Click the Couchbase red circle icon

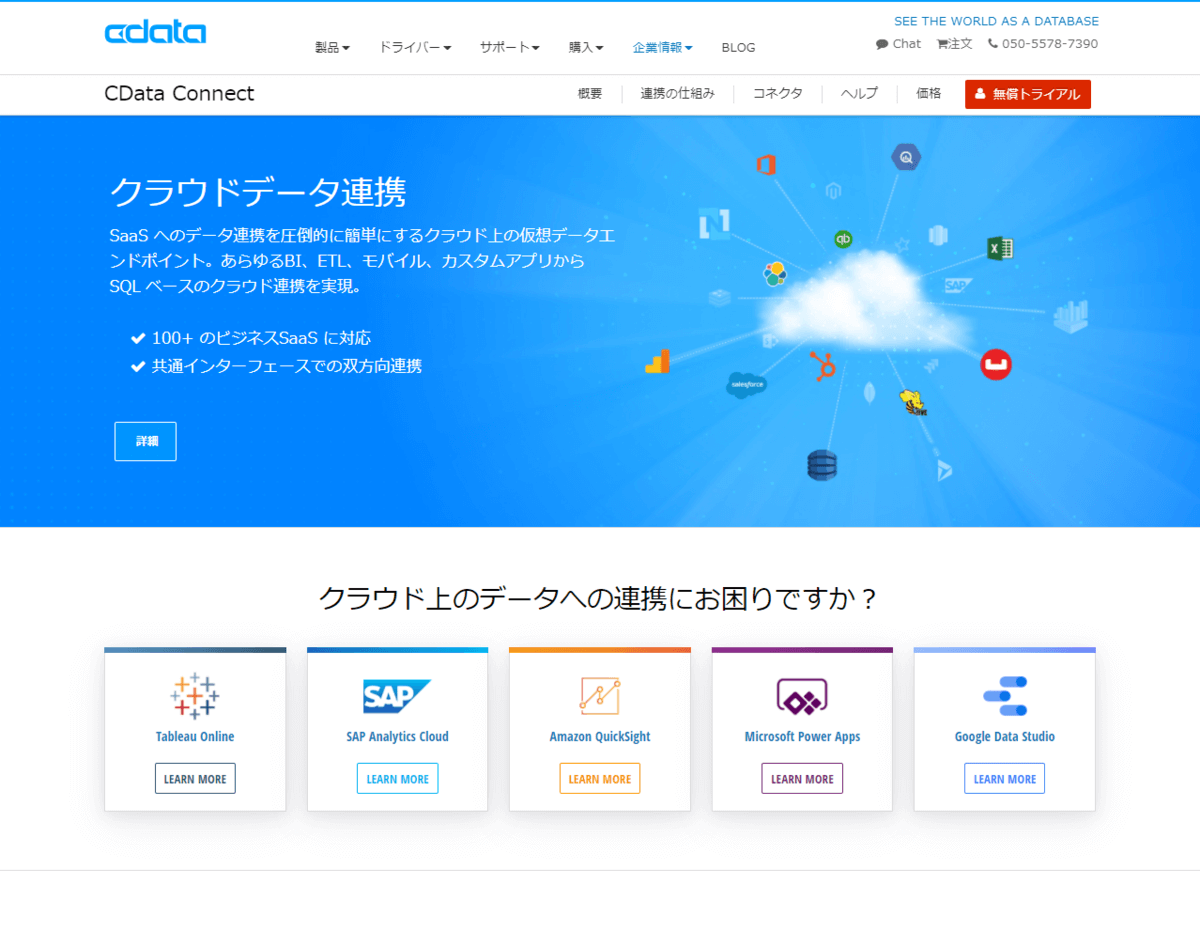996,364
